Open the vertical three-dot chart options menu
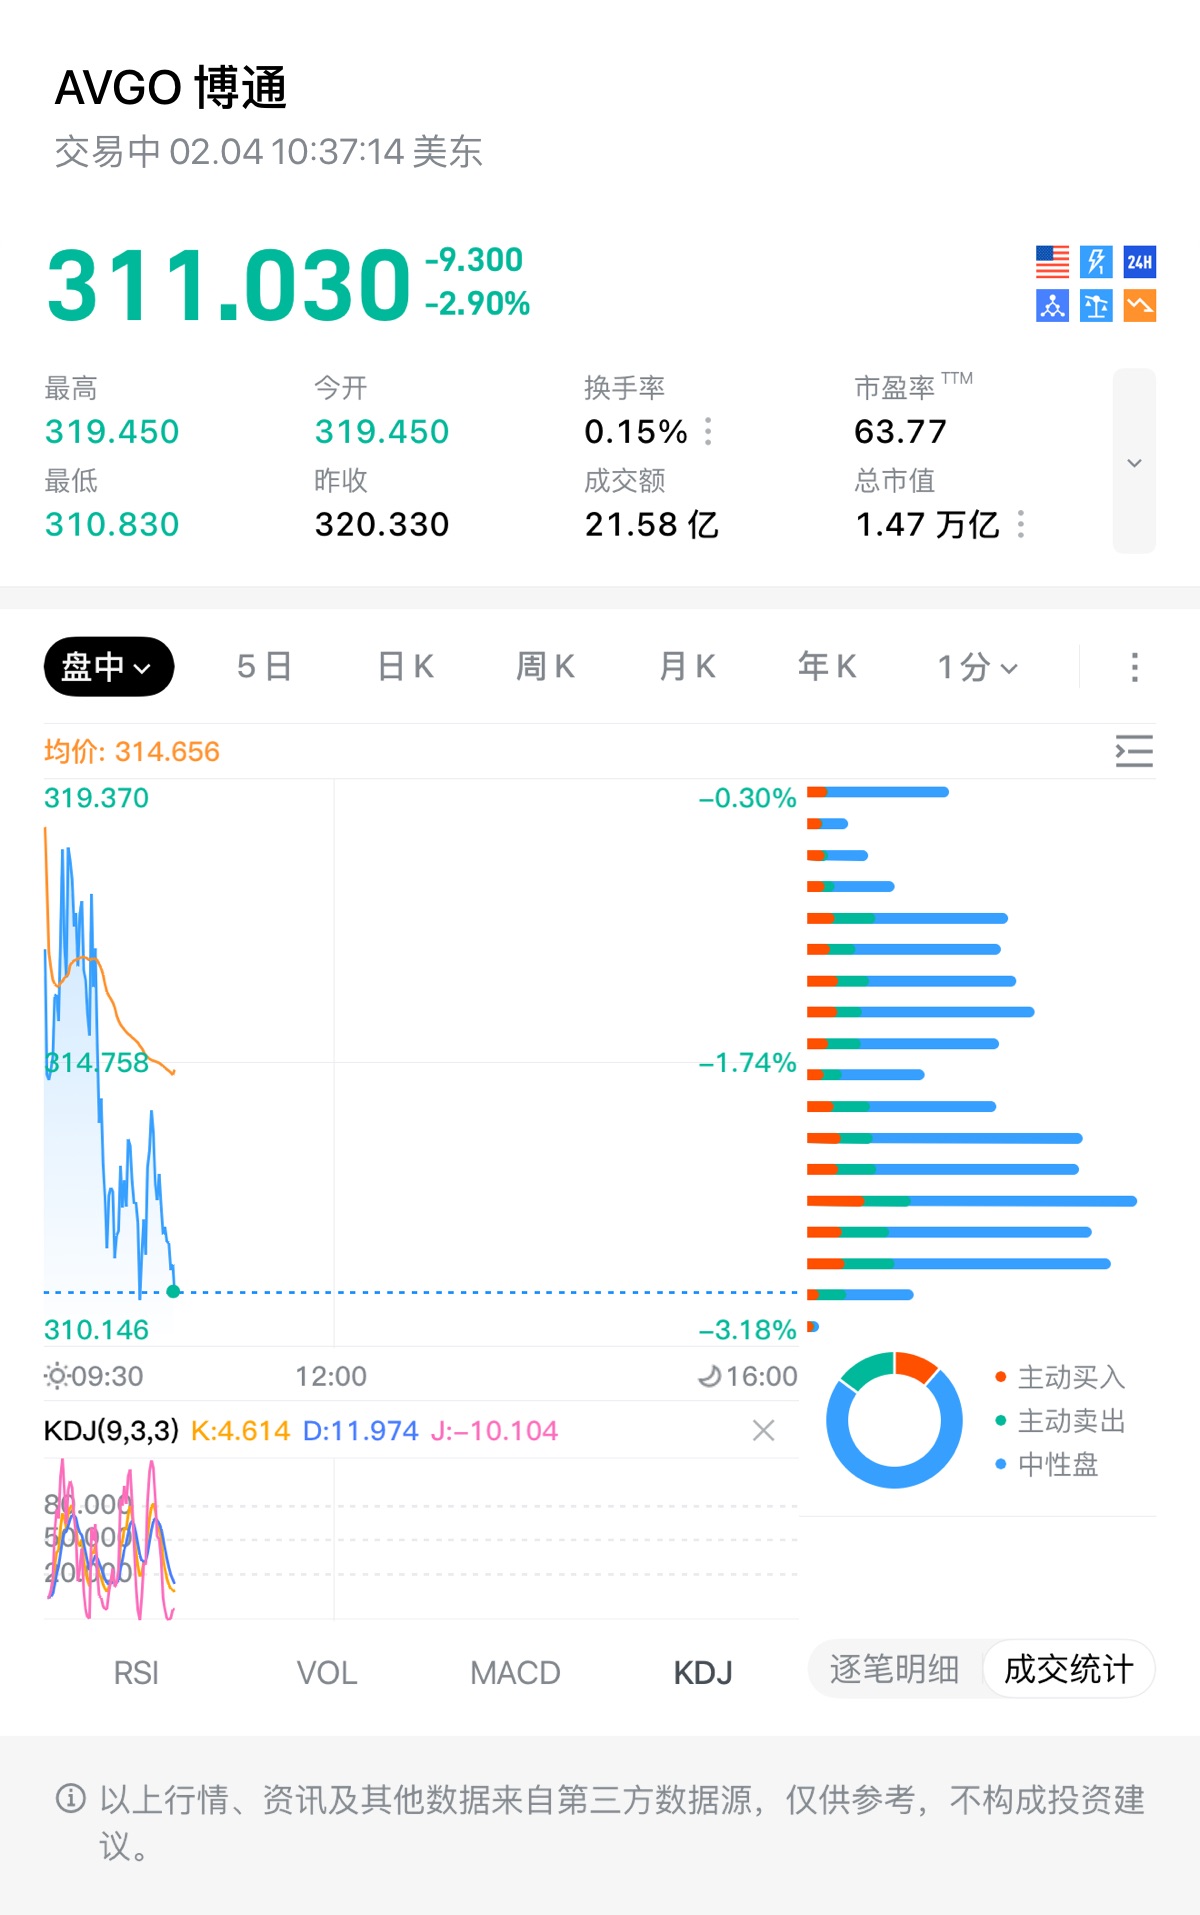This screenshot has height=1915, width=1200. [x=1134, y=667]
